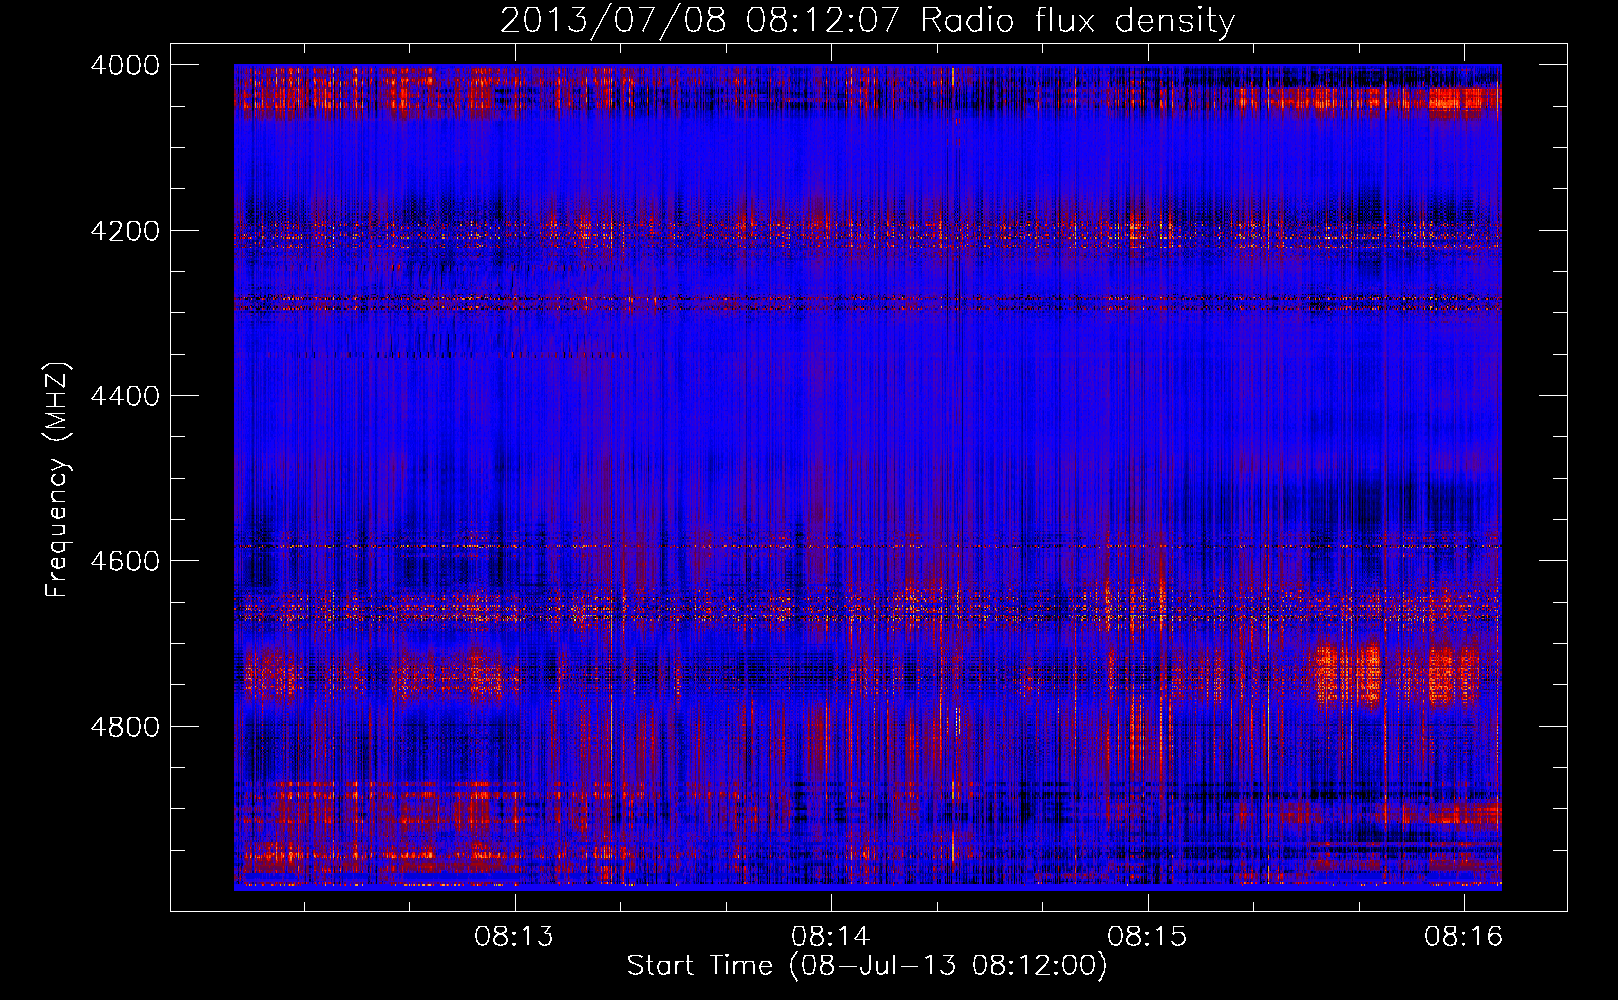Click the x-axis label "Start Time (08-Jul-13 08:12:00)"

867,966
